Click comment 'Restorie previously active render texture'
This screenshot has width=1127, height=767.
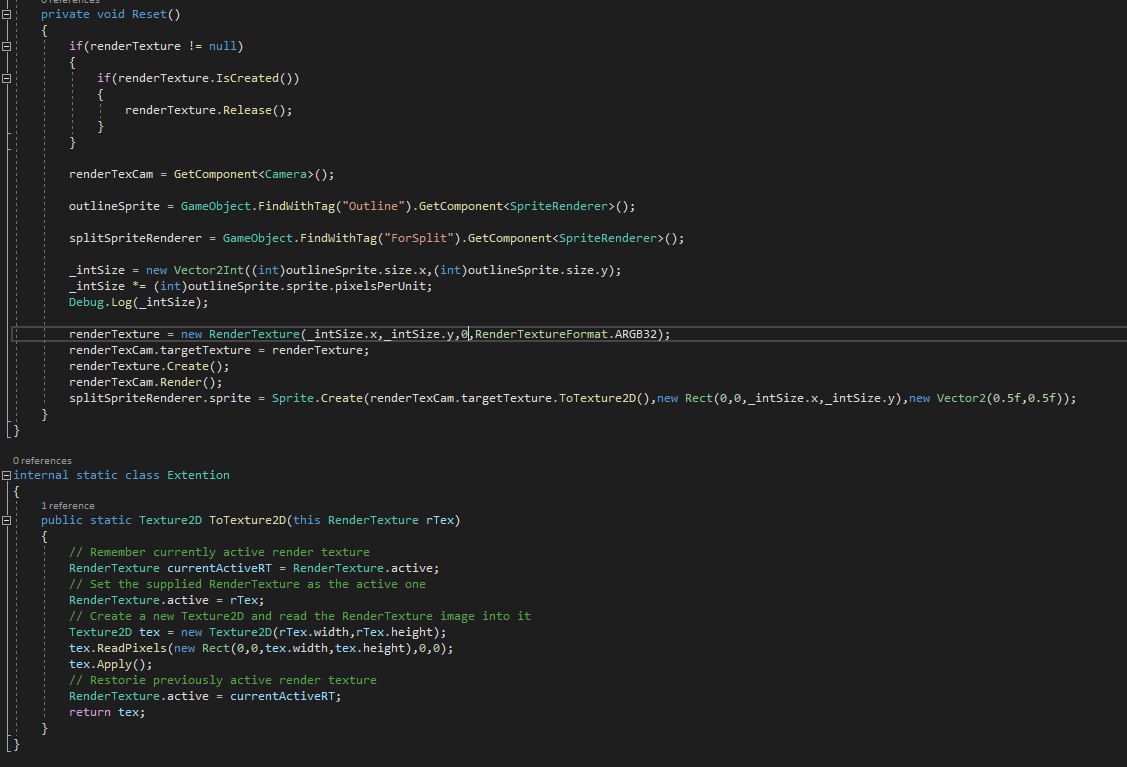tap(223, 680)
